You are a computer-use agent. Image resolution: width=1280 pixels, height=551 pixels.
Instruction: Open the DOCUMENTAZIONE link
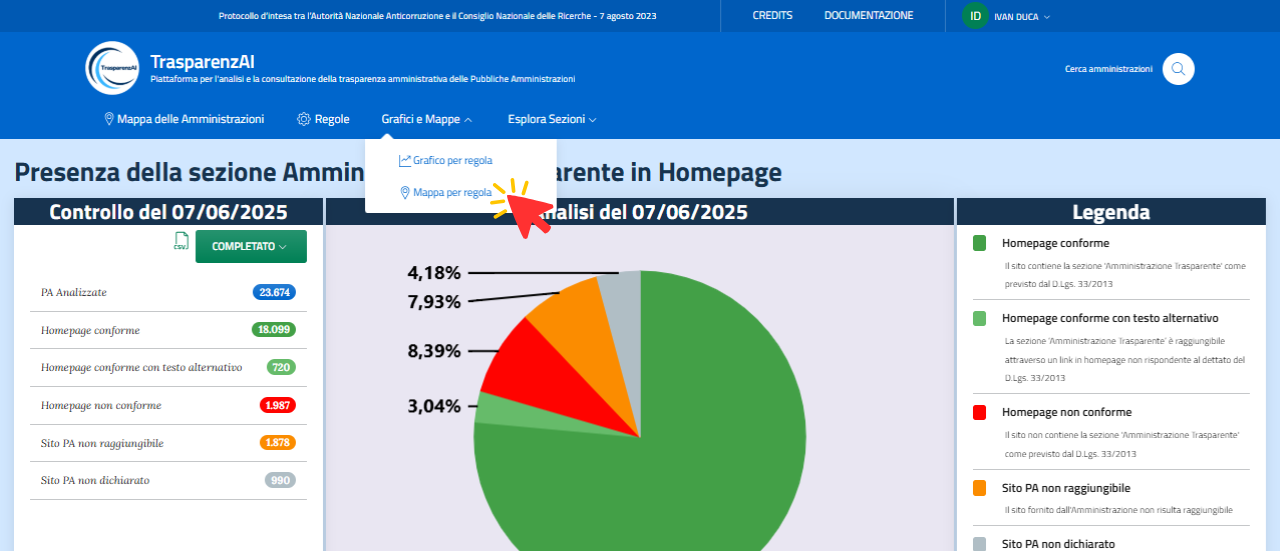(868, 16)
